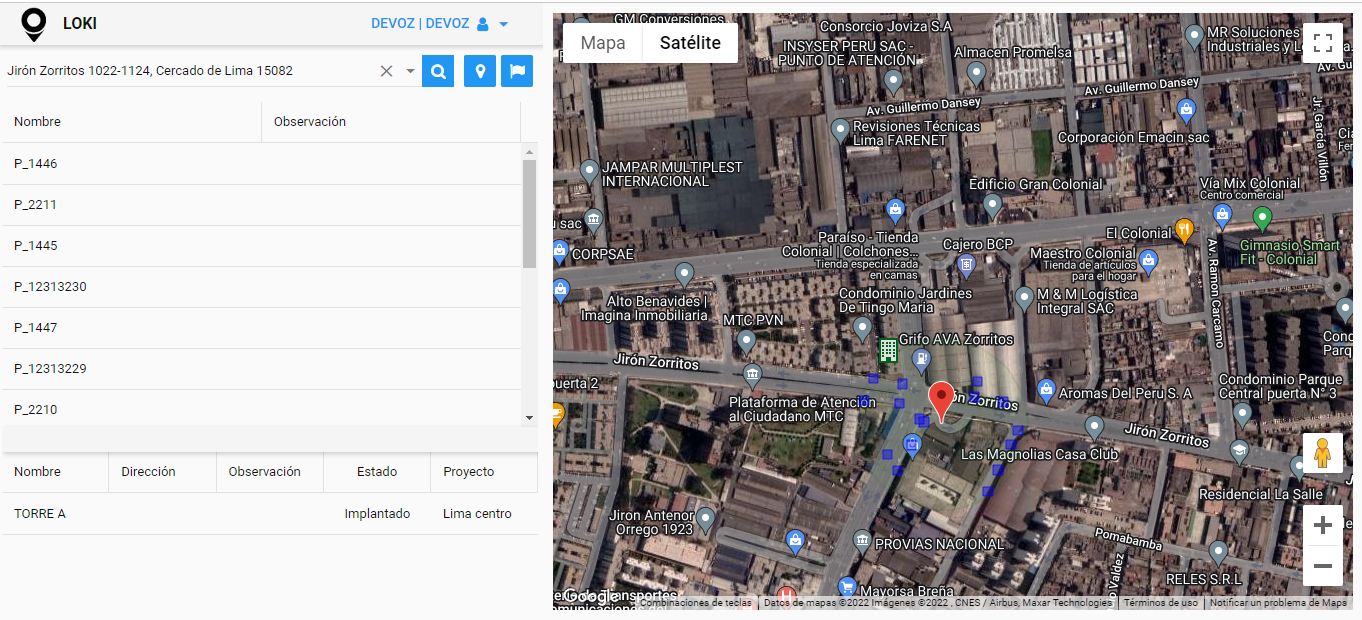Select row P_2211
Screen dimensions: 1362x620
tap(261, 205)
